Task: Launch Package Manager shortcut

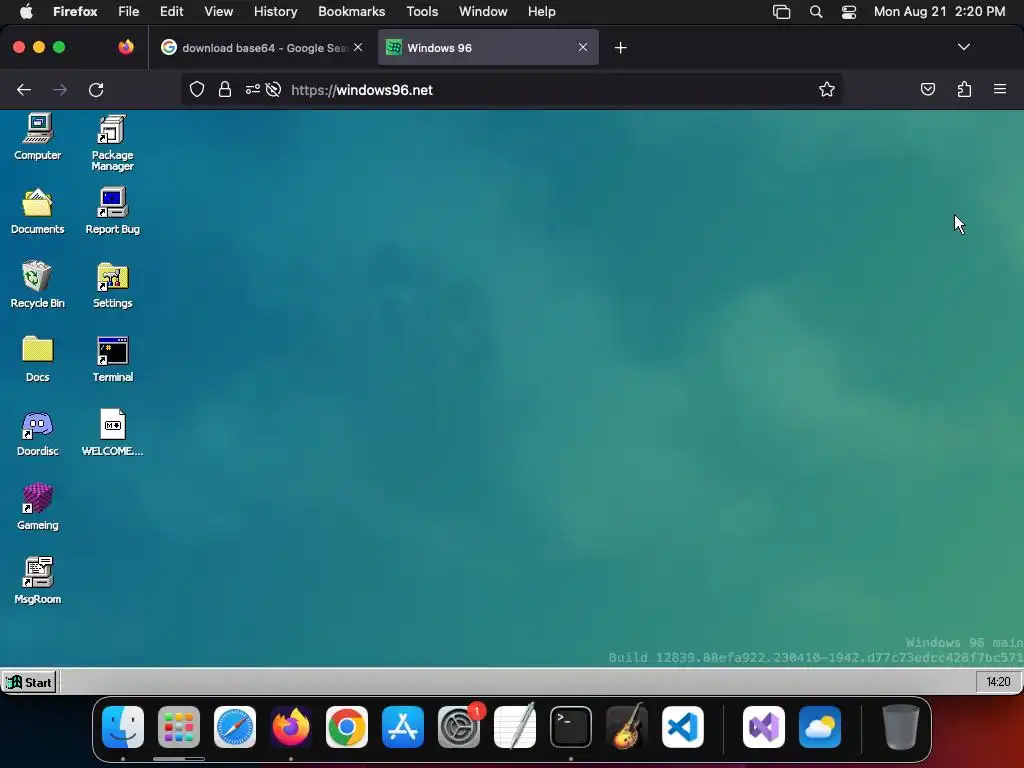Action: coord(112,143)
